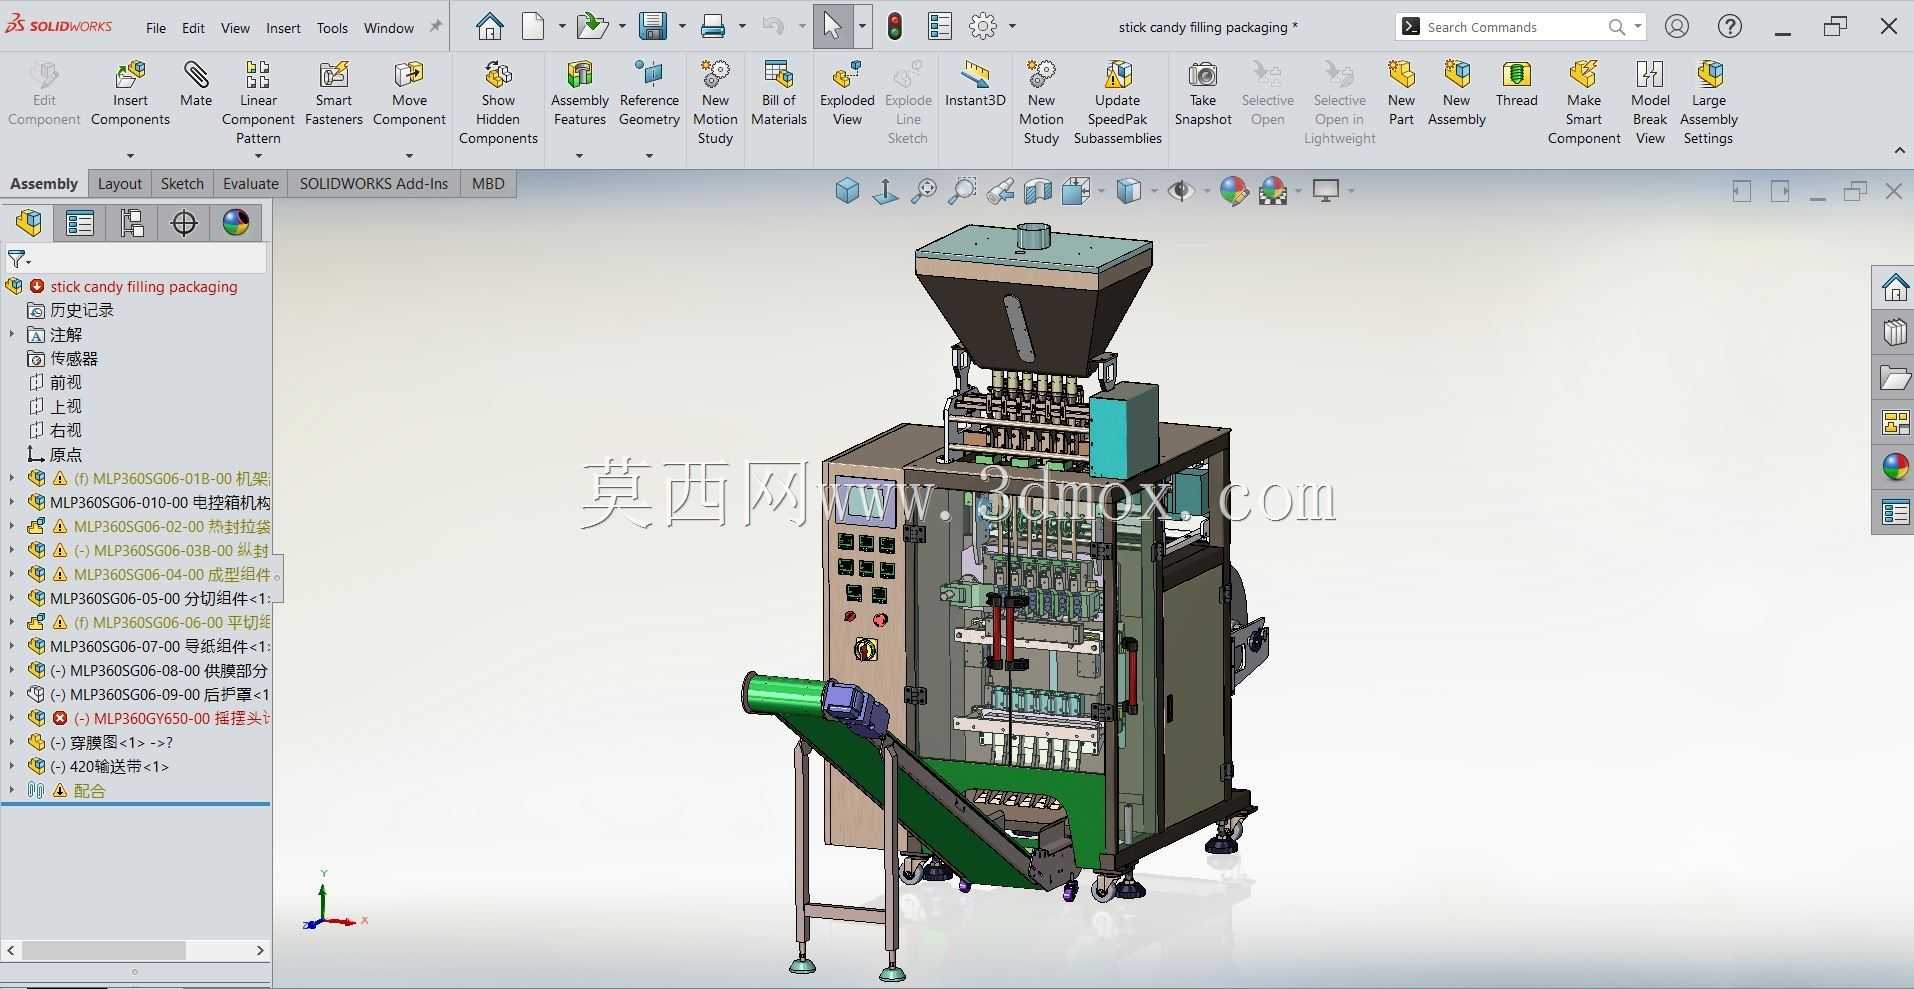Open the File menu
1914x989 pixels.
click(156, 28)
